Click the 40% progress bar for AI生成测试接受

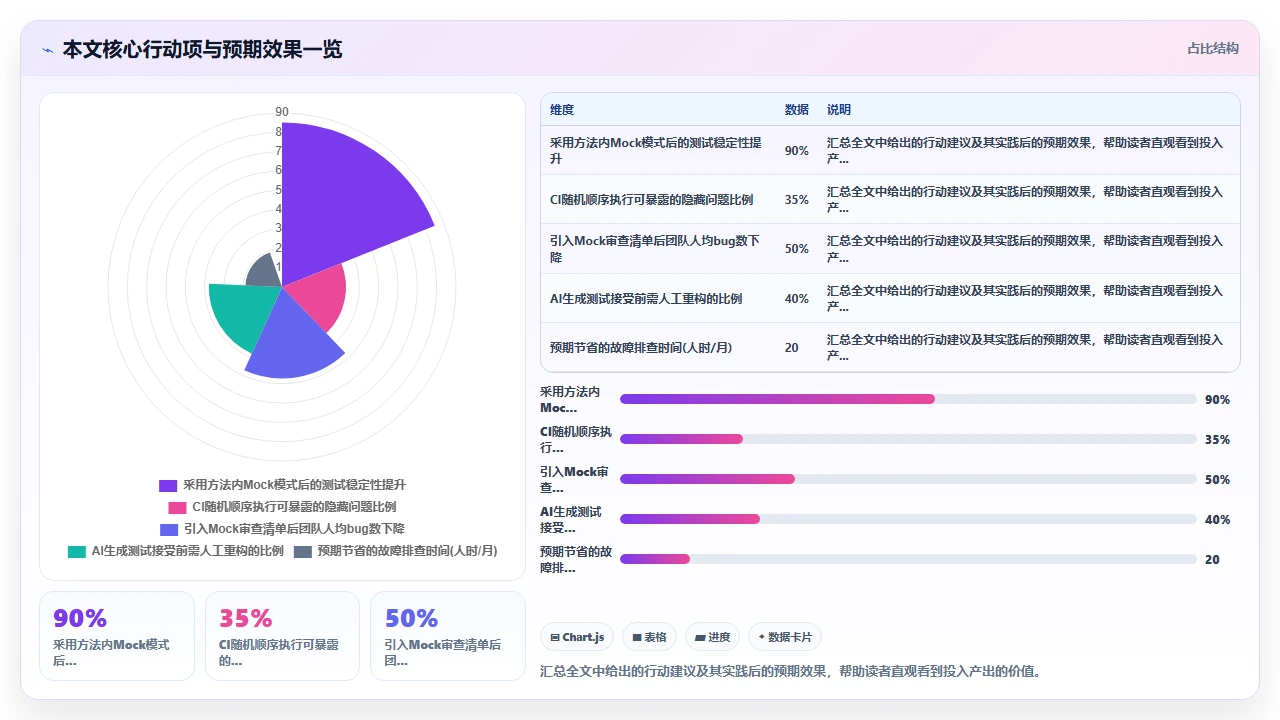(x=908, y=519)
